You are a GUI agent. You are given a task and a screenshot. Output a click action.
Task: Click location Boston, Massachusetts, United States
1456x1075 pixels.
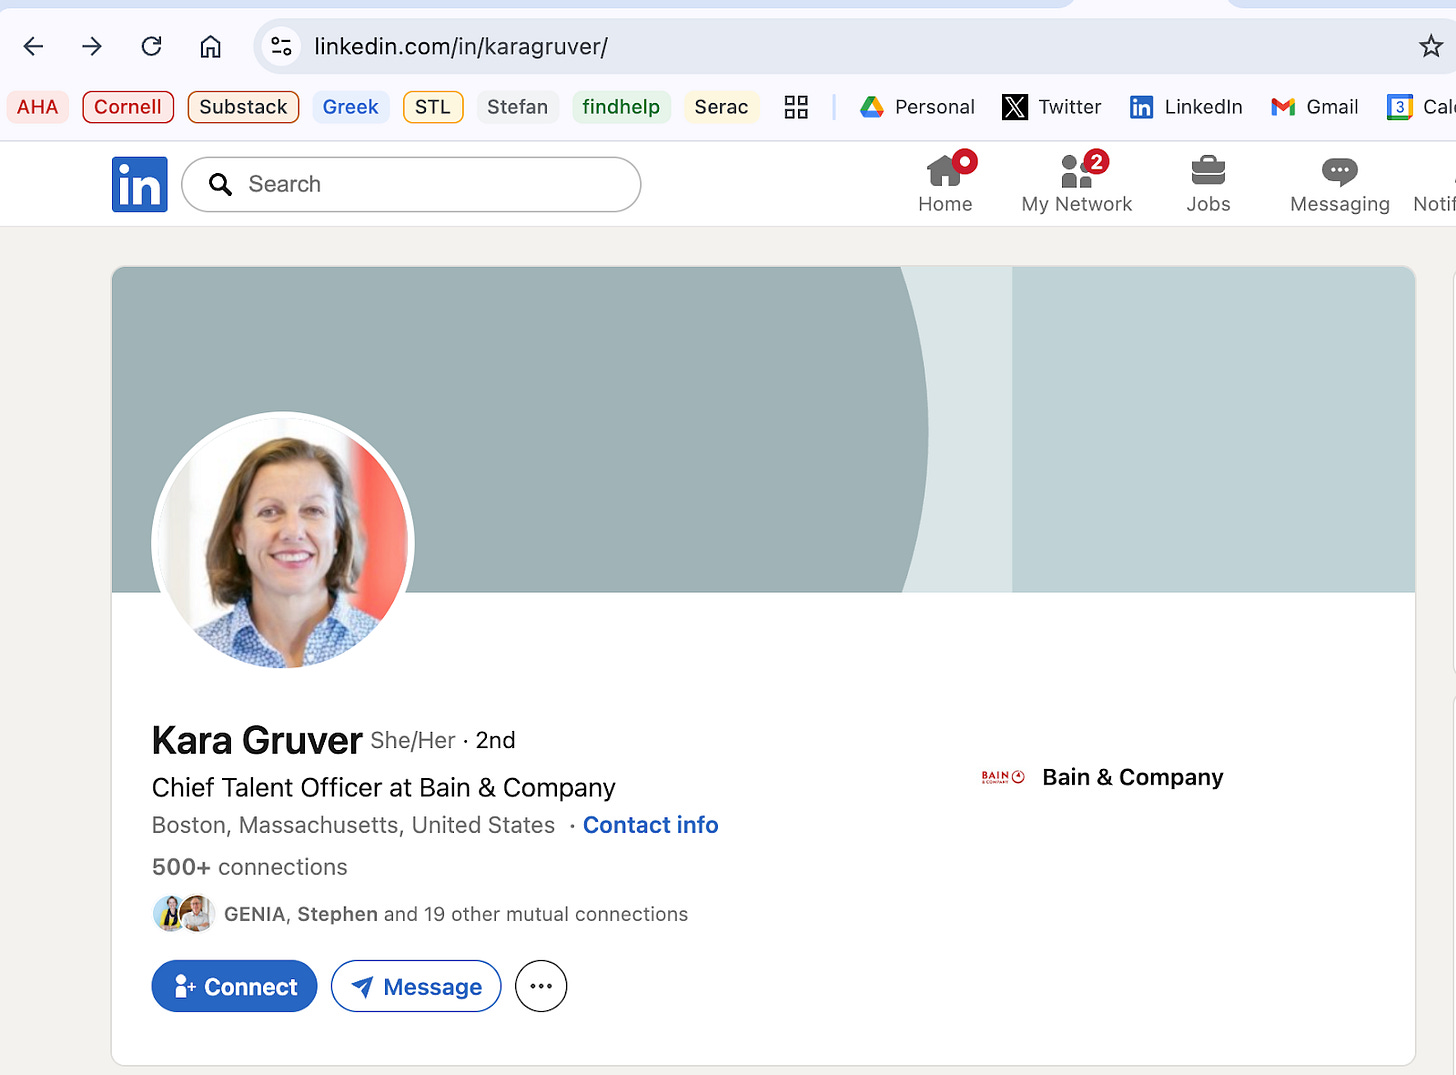353,825
